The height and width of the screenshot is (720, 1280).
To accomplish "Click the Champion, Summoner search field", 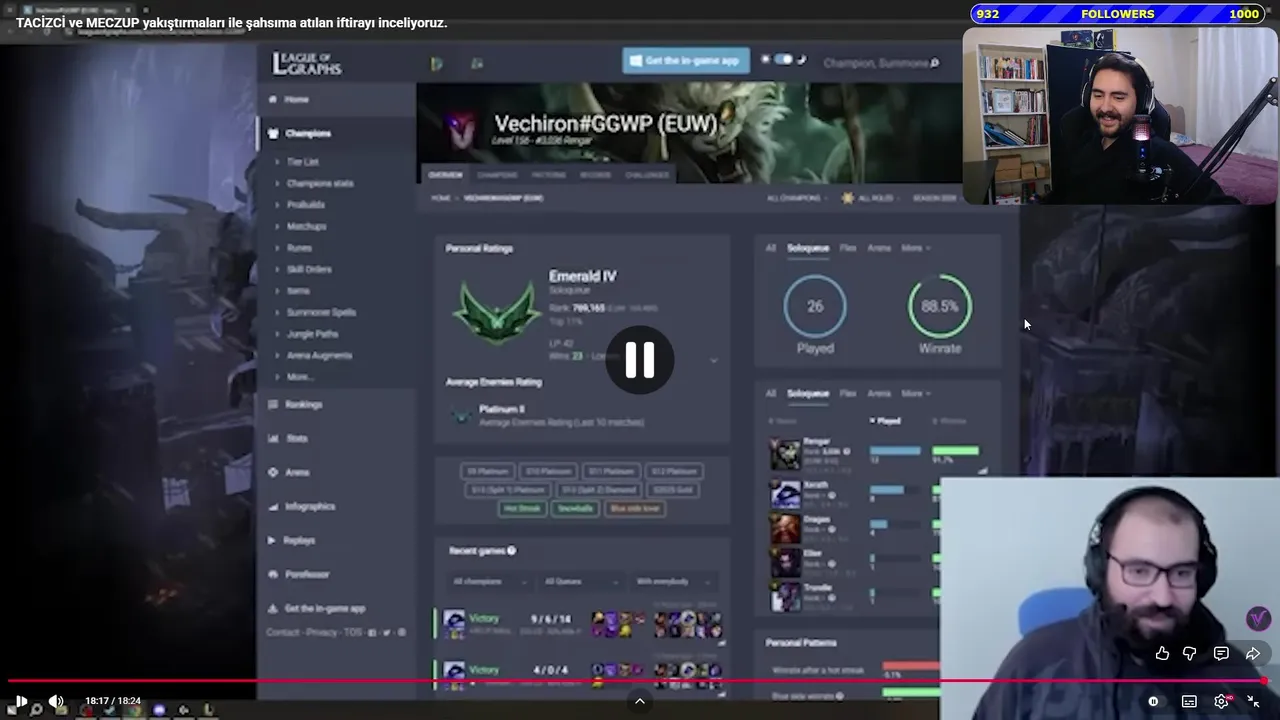I will (x=875, y=63).
